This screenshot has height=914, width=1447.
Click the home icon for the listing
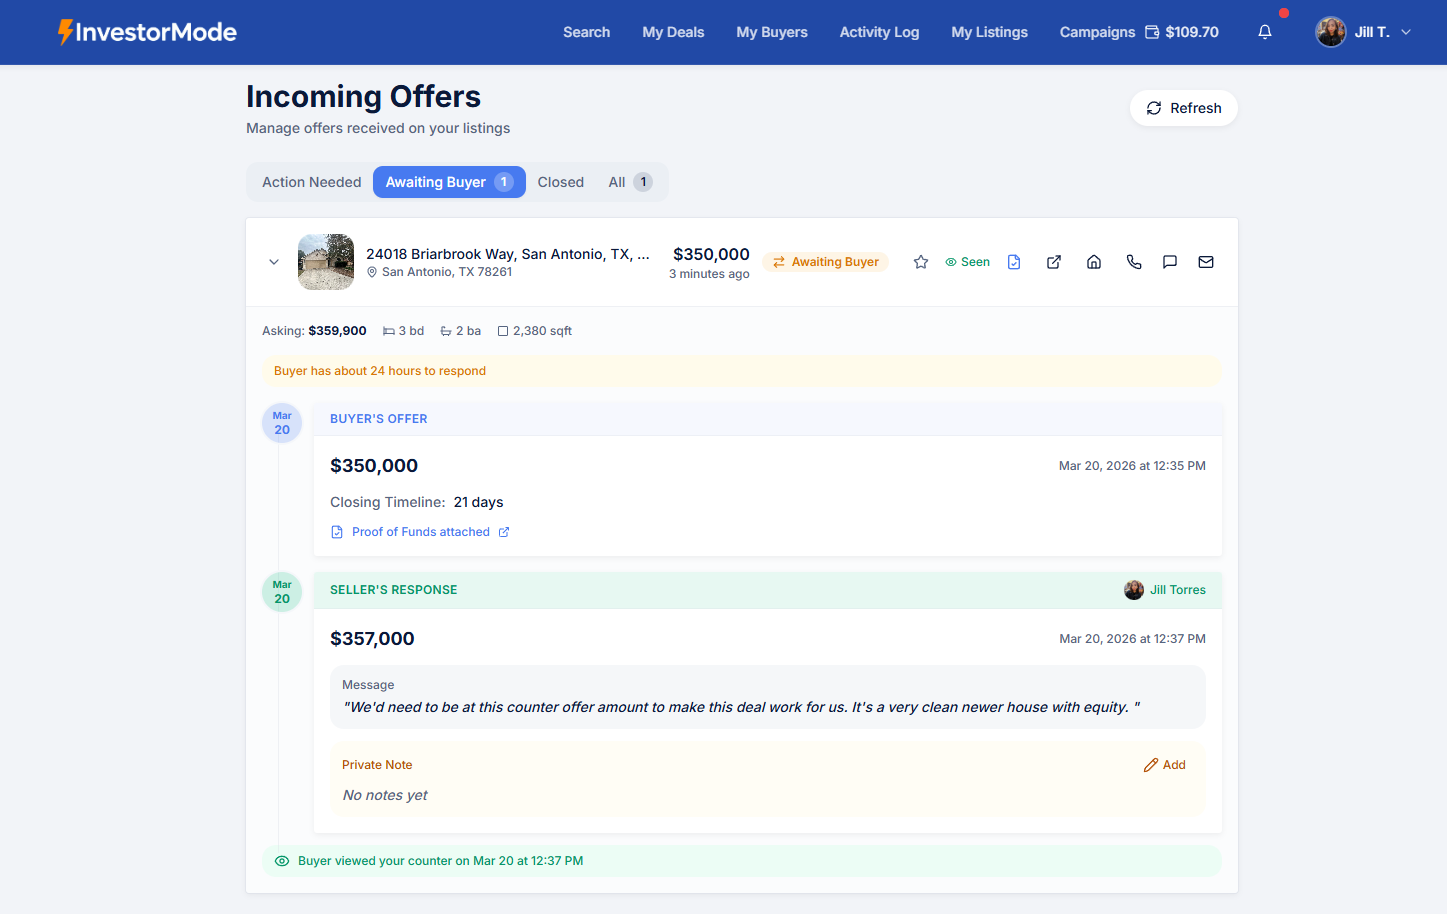click(x=1093, y=261)
